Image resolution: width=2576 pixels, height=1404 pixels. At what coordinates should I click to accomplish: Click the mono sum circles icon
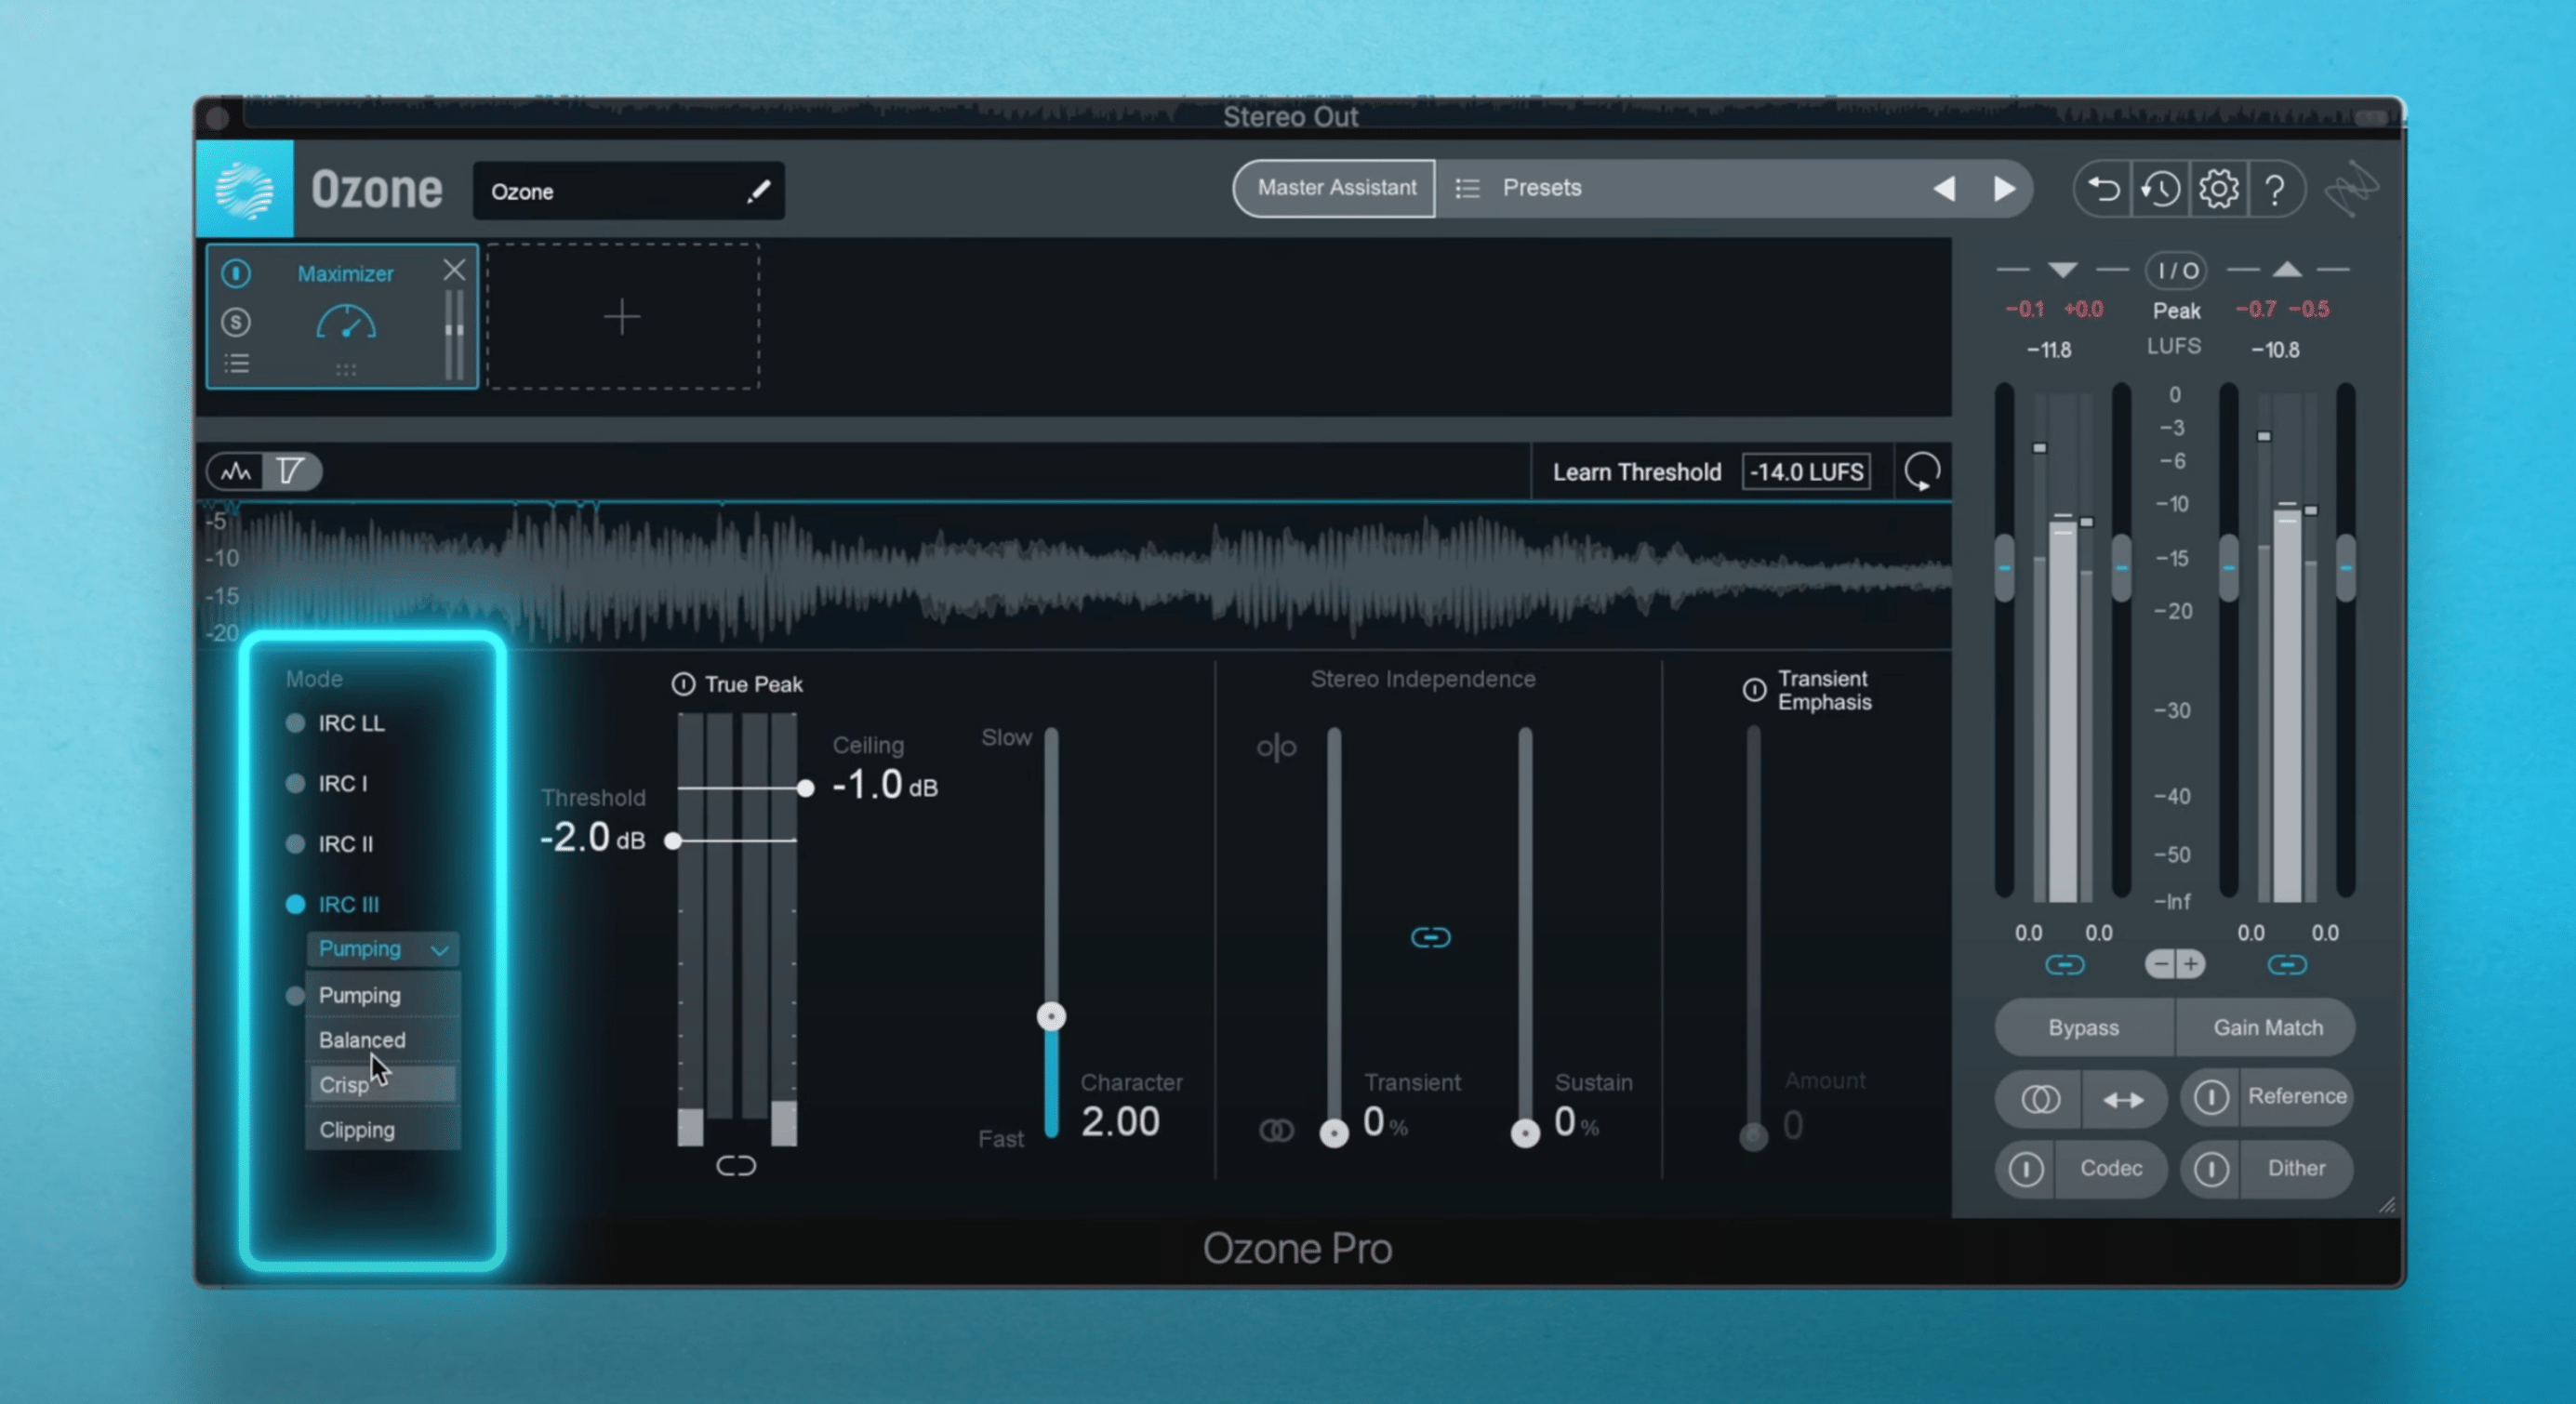(2040, 1100)
